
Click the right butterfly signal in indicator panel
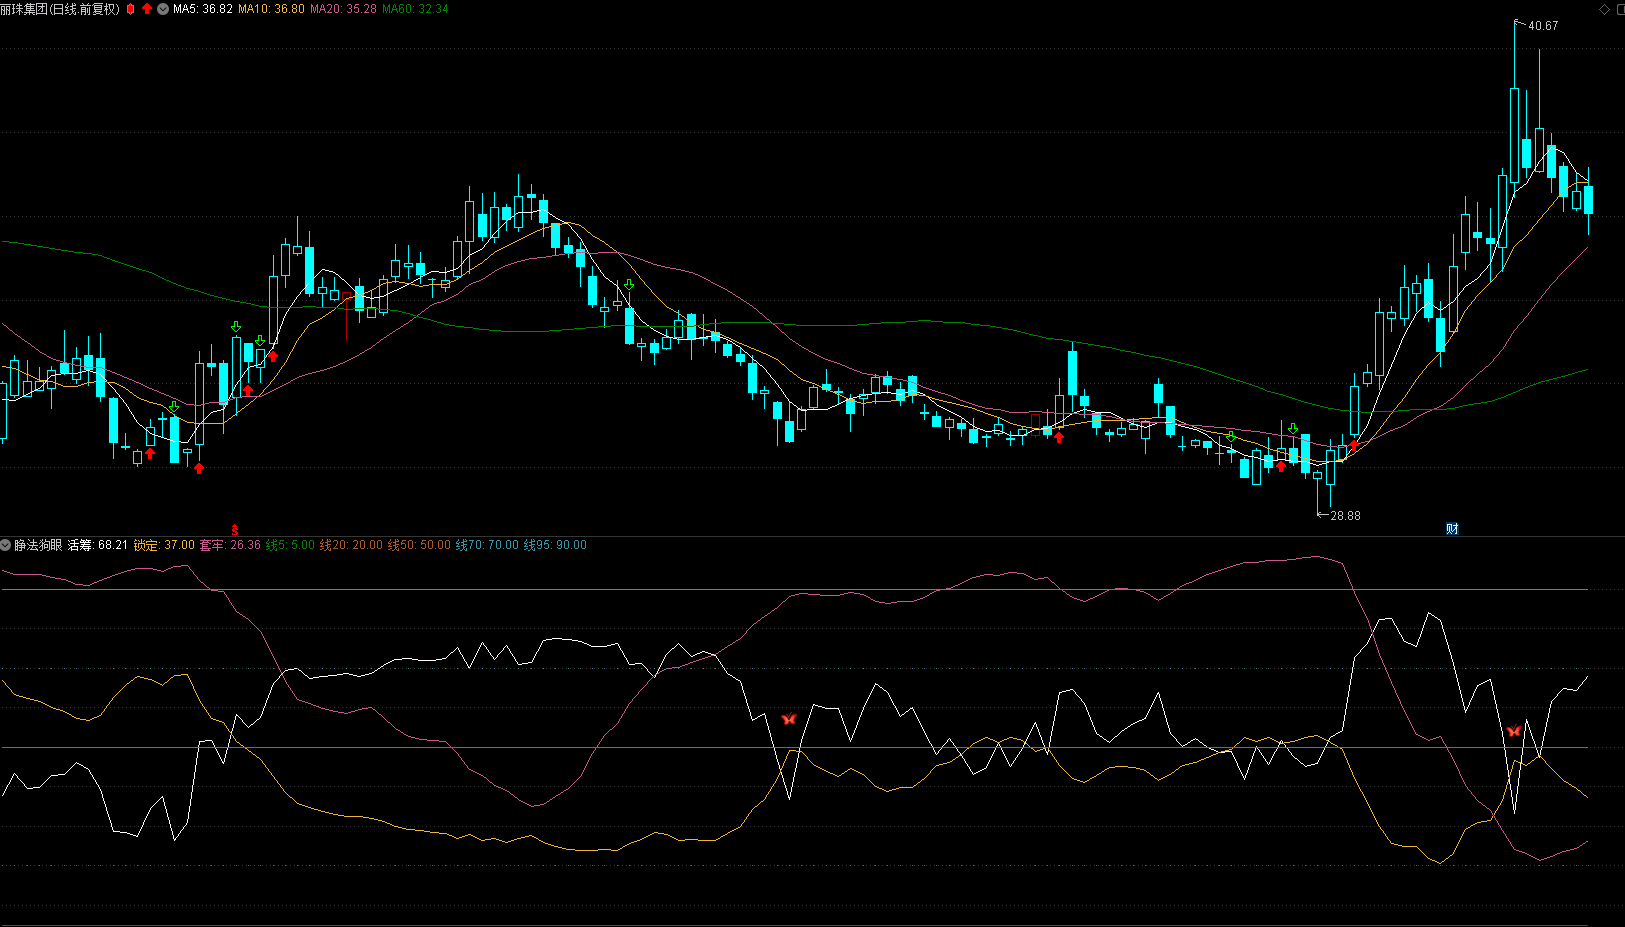[x=1514, y=731]
